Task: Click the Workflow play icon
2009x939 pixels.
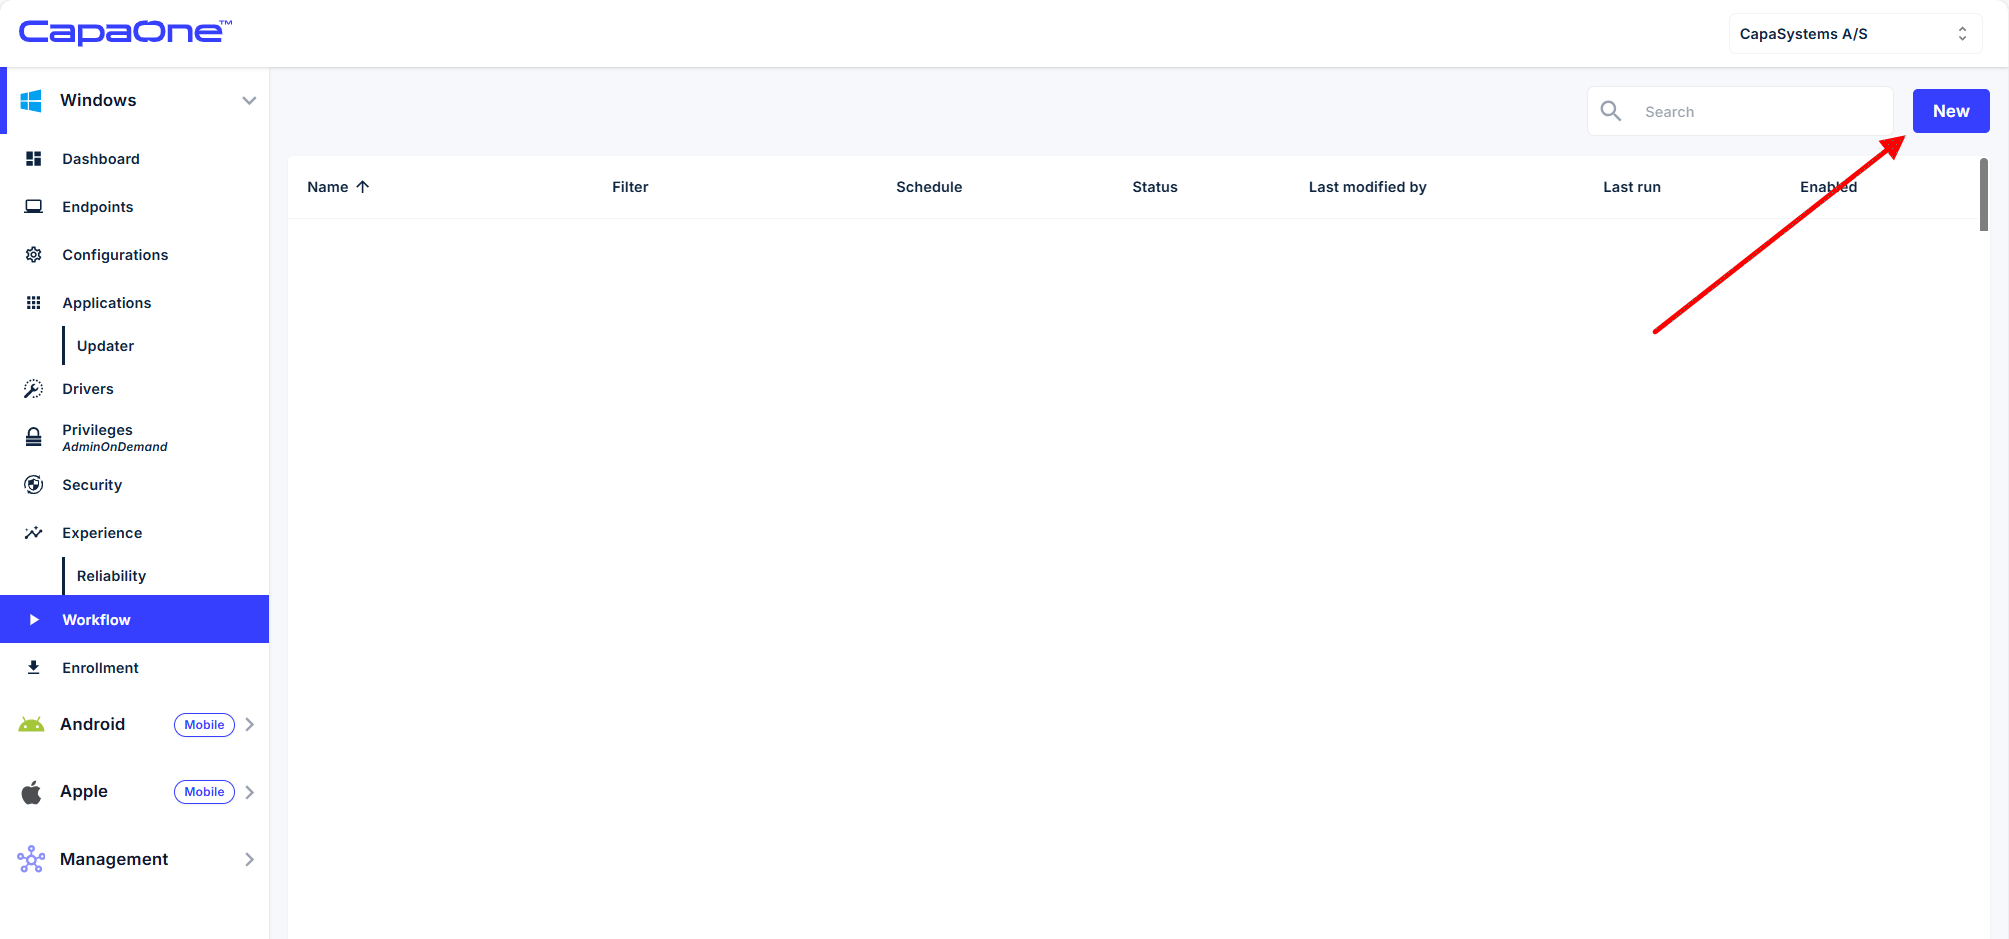Action: (x=34, y=620)
